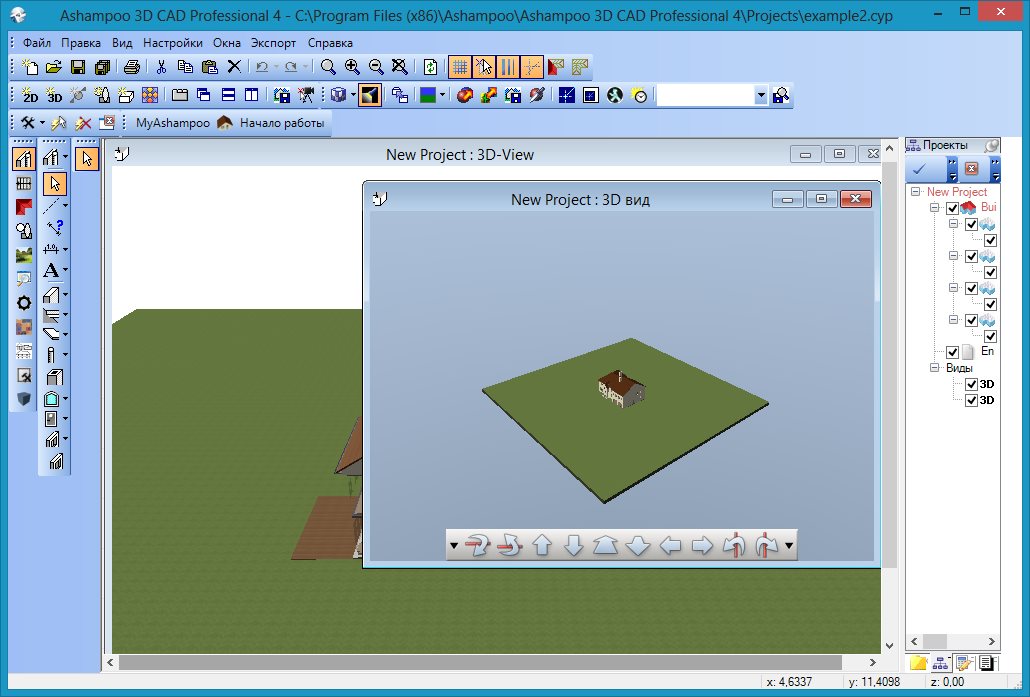The width and height of the screenshot is (1030, 697).
Task: Move the 3D view camera right with the arrow
Action: coord(702,545)
